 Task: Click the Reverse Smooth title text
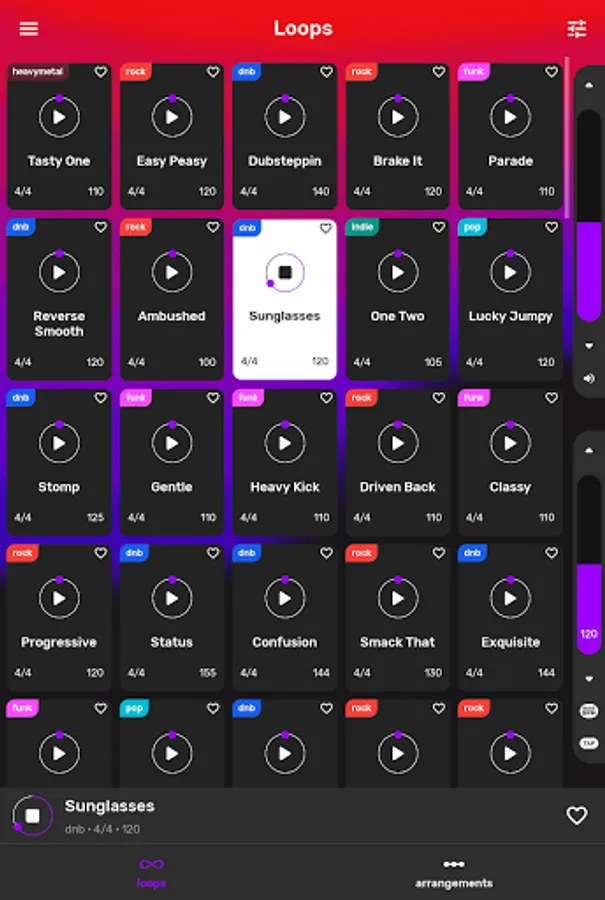pyautogui.click(x=59, y=324)
